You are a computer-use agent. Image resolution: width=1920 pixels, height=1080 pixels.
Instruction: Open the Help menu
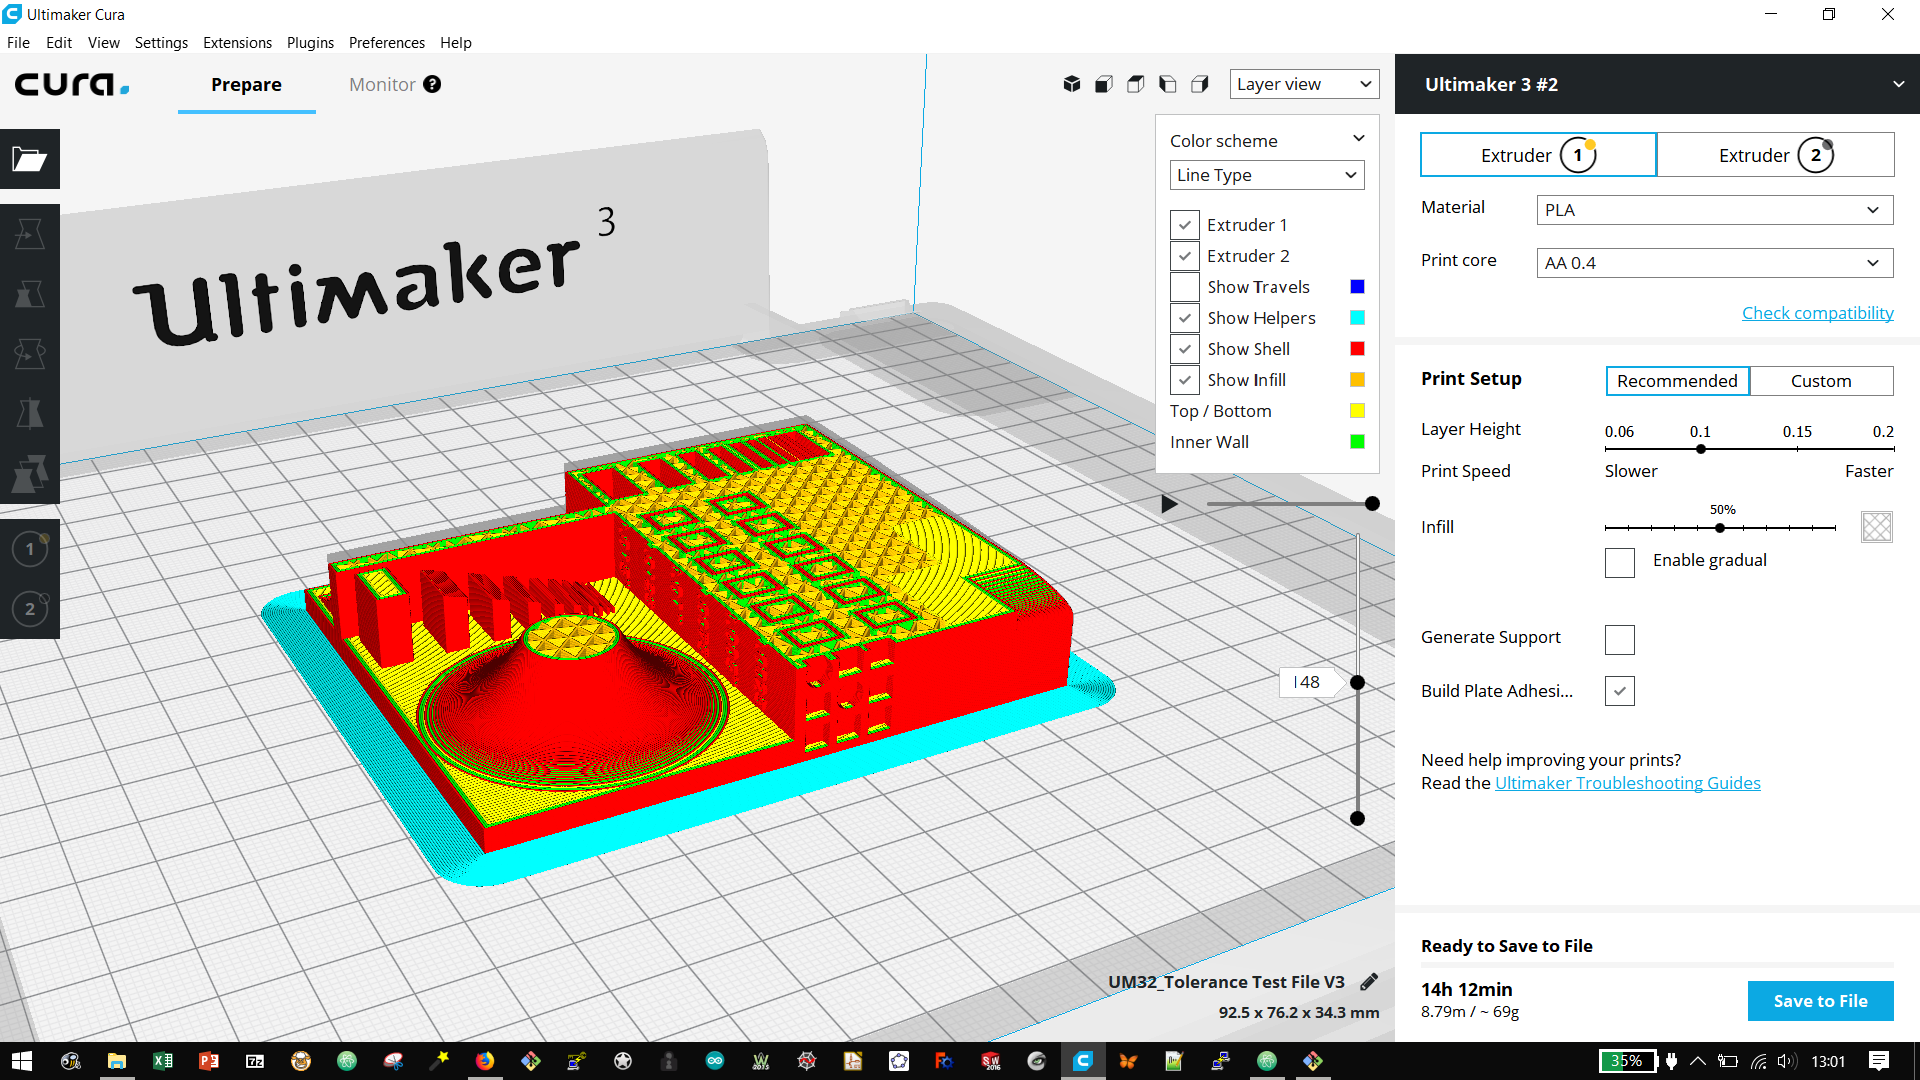[x=455, y=43]
